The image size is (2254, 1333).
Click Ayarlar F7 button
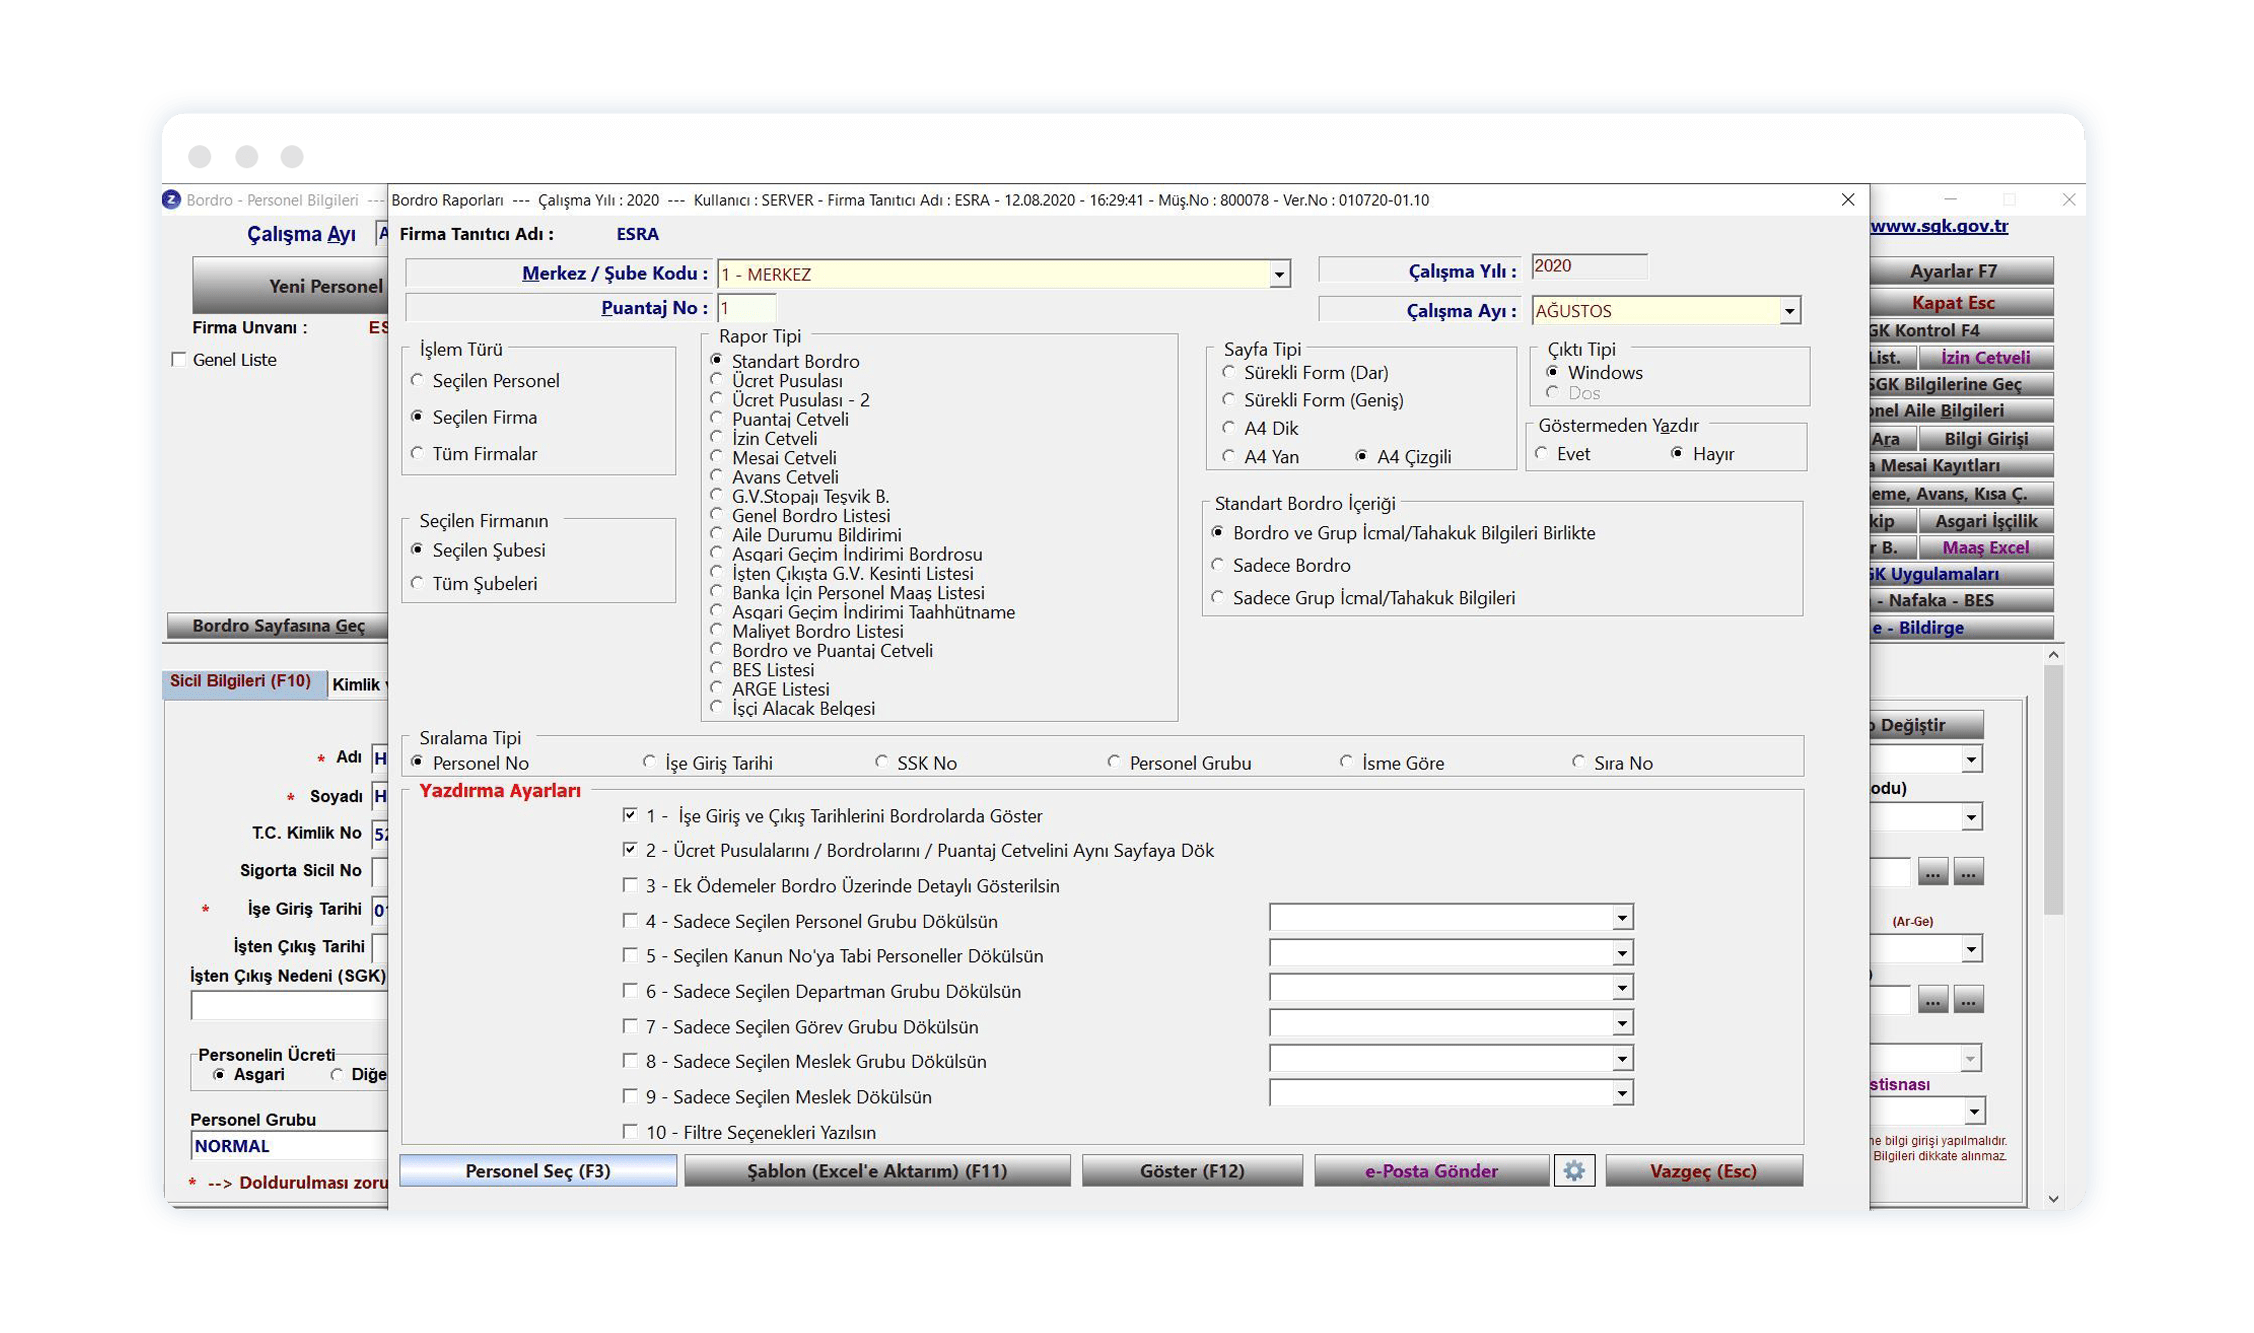[x=1960, y=271]
